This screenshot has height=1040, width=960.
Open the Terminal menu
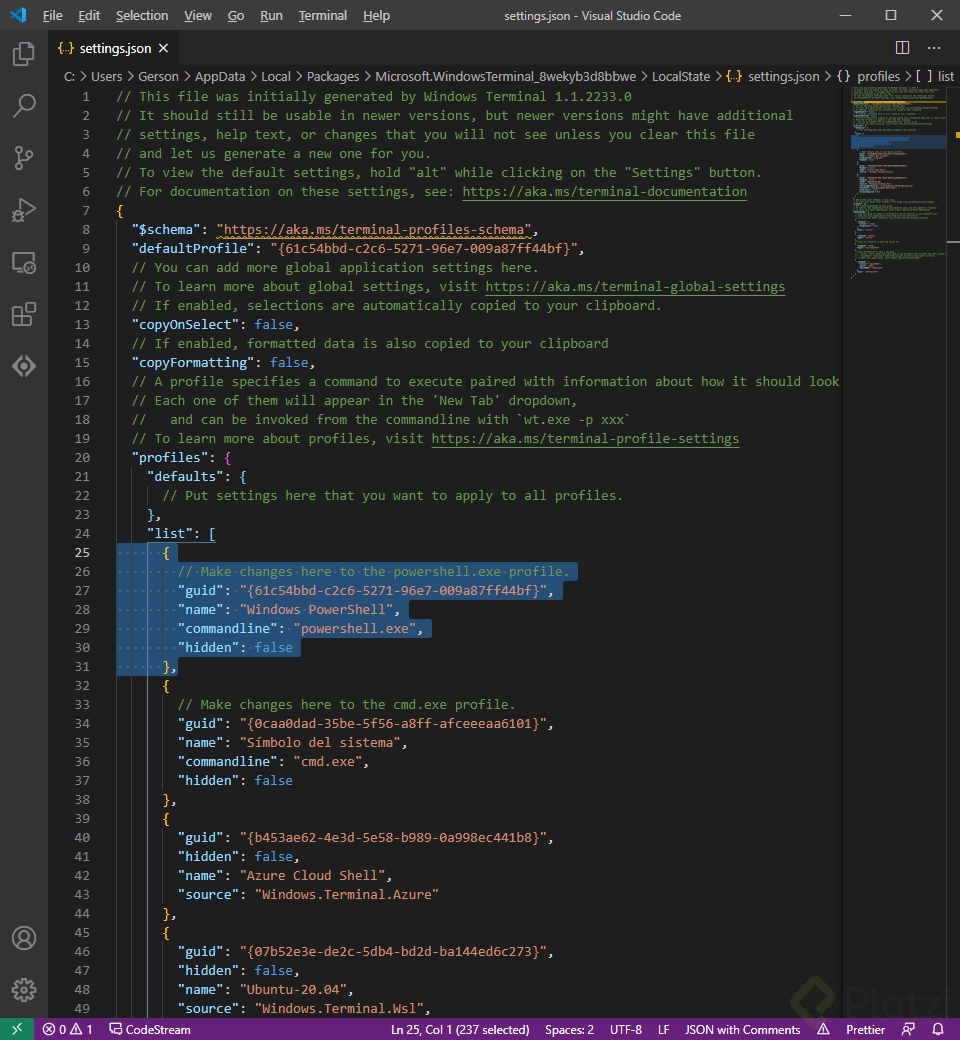(x=322, y=15)
